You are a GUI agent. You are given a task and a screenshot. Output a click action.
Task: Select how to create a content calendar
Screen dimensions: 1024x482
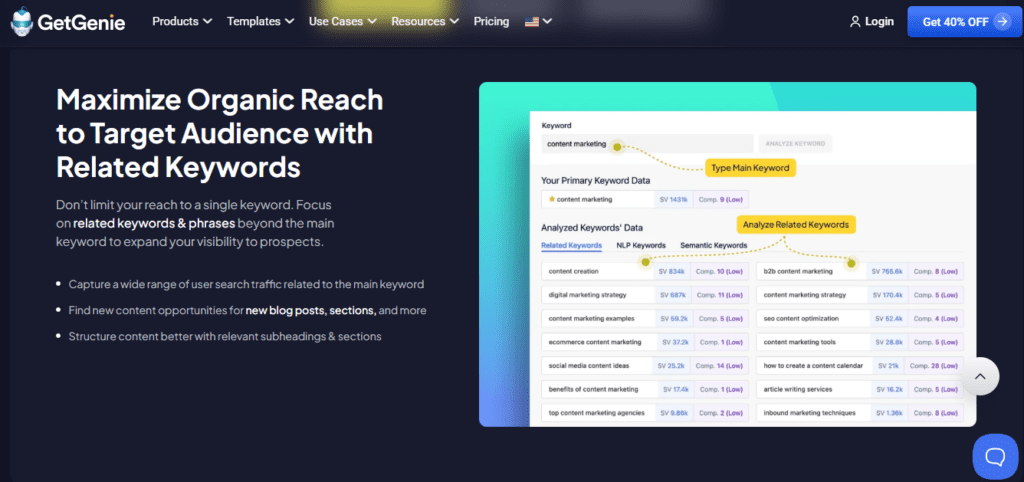(860, 365)
